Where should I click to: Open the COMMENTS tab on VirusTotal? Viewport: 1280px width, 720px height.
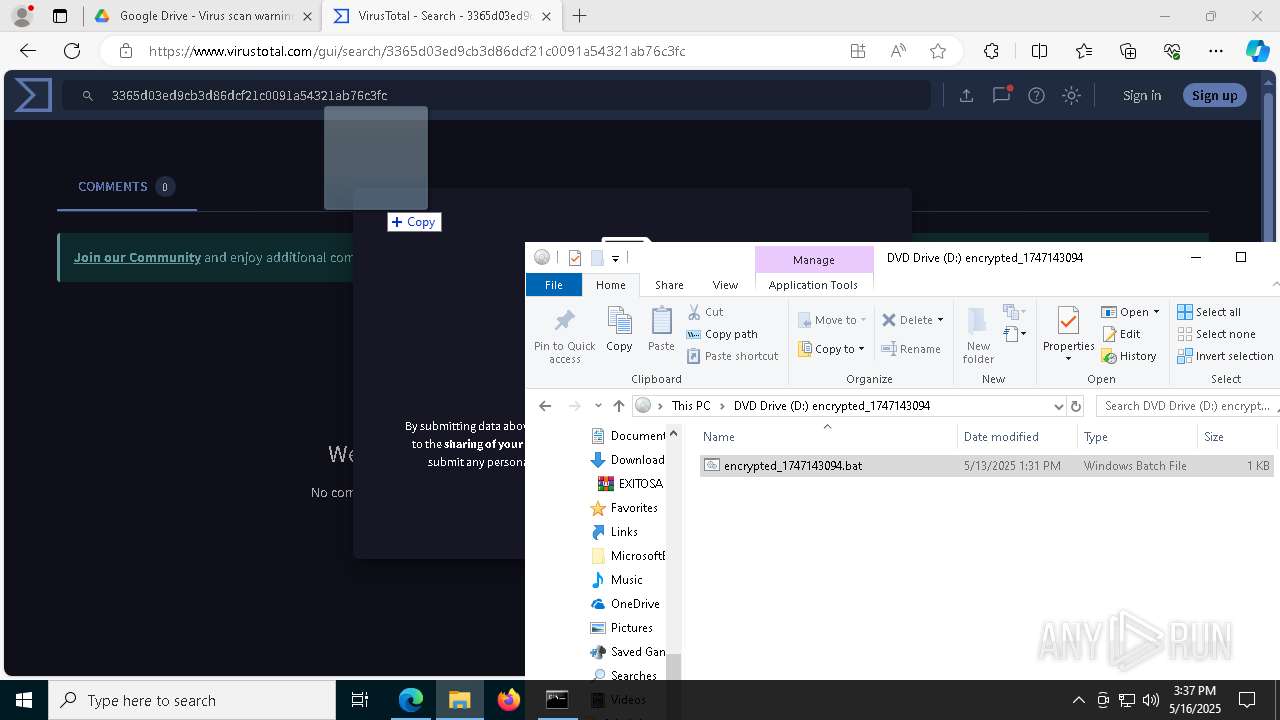tap(126, 187)
